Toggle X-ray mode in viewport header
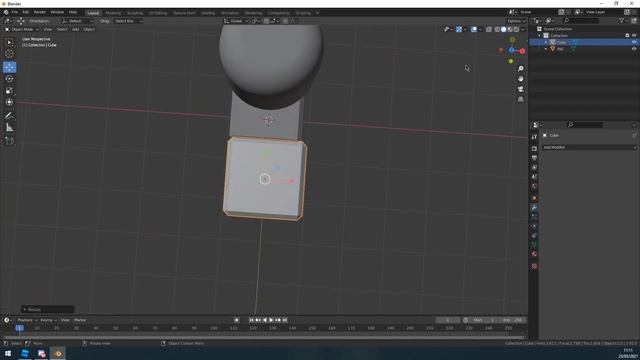Viewport: 640px width, 360px height. 489,29
